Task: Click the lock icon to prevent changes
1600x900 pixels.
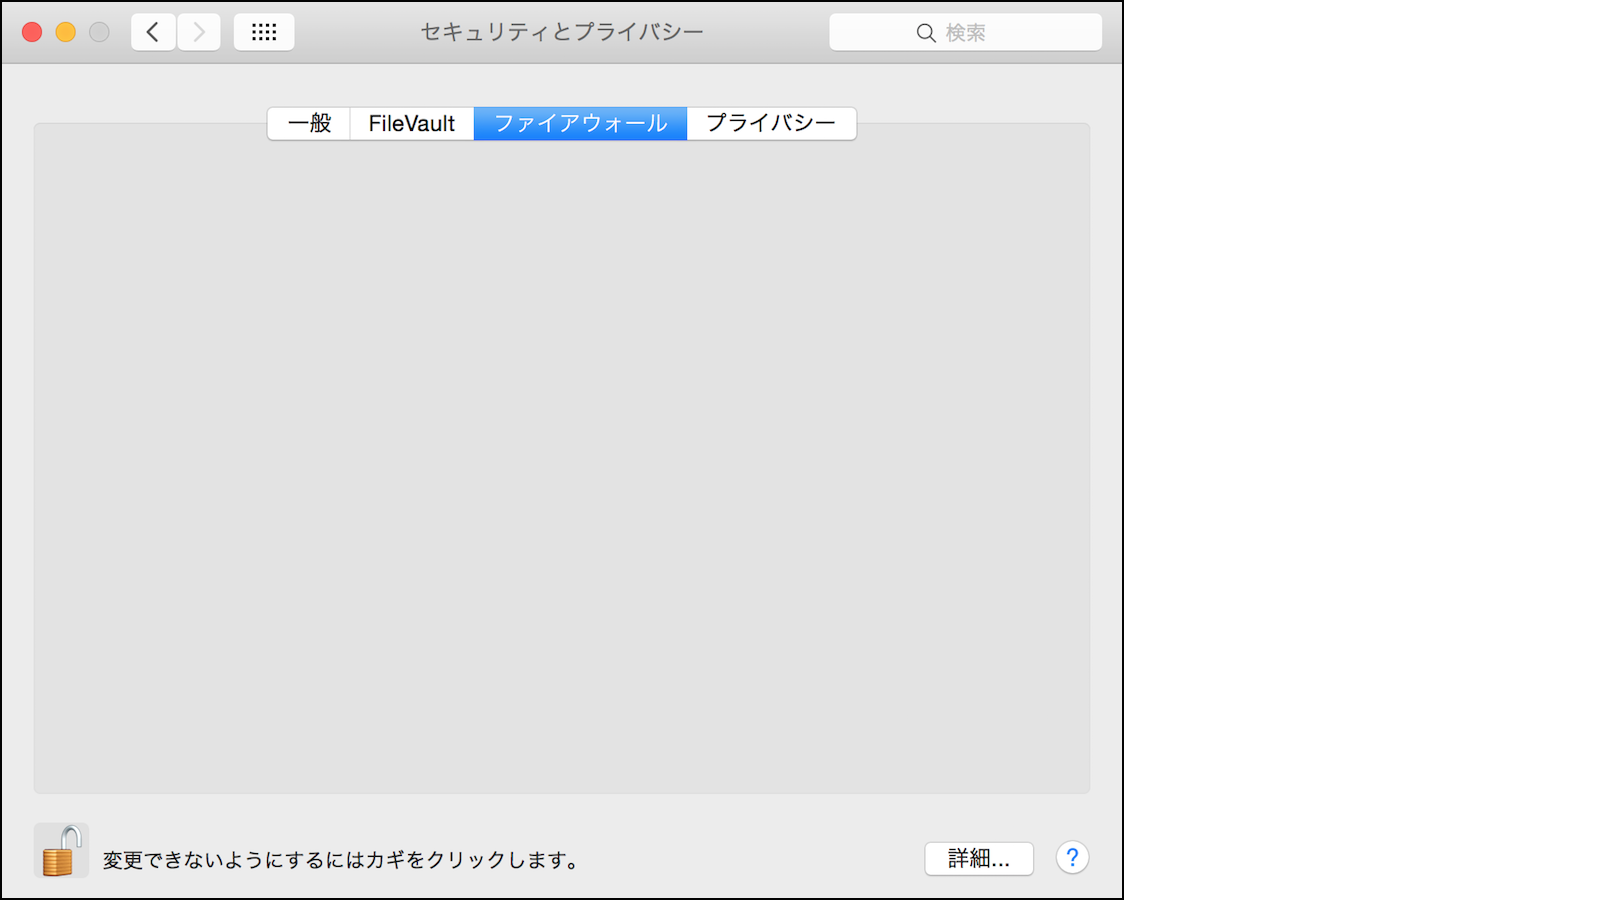Action: pos(61,851)
